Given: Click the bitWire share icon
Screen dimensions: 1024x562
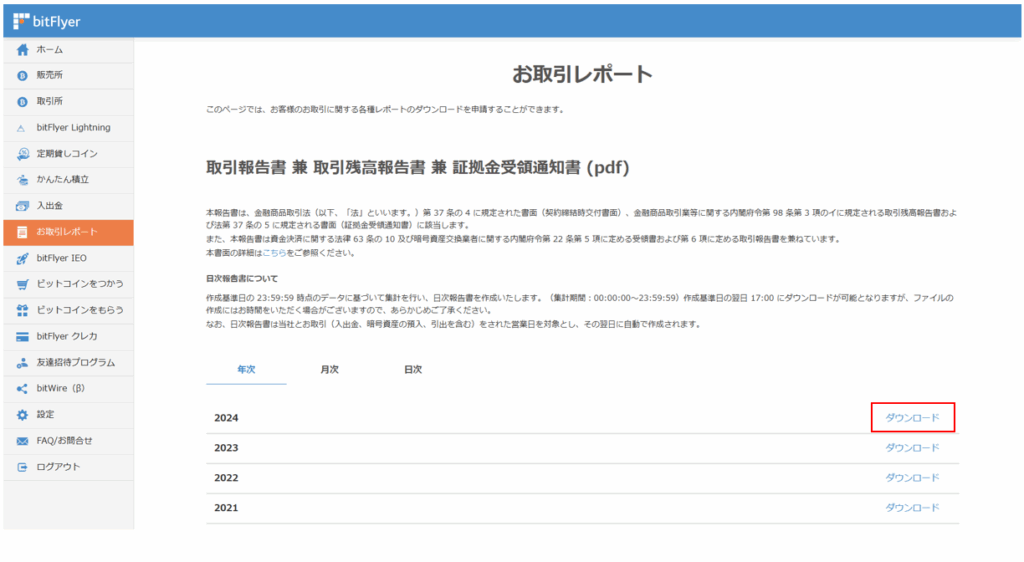Looking at the screenshot, I should [x=22, y=389].
